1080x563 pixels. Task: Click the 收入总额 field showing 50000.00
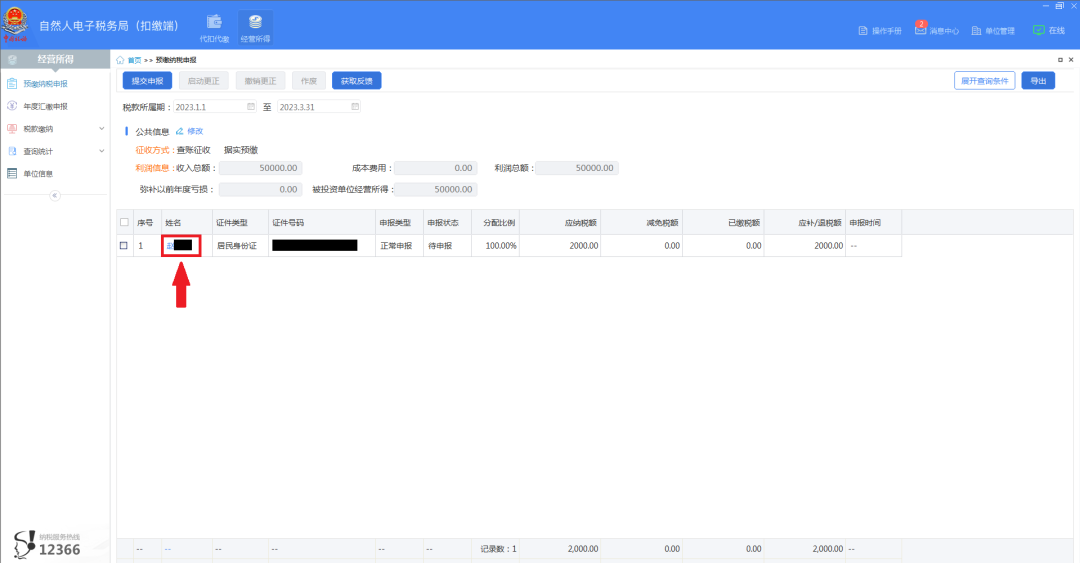click(260, 168)
